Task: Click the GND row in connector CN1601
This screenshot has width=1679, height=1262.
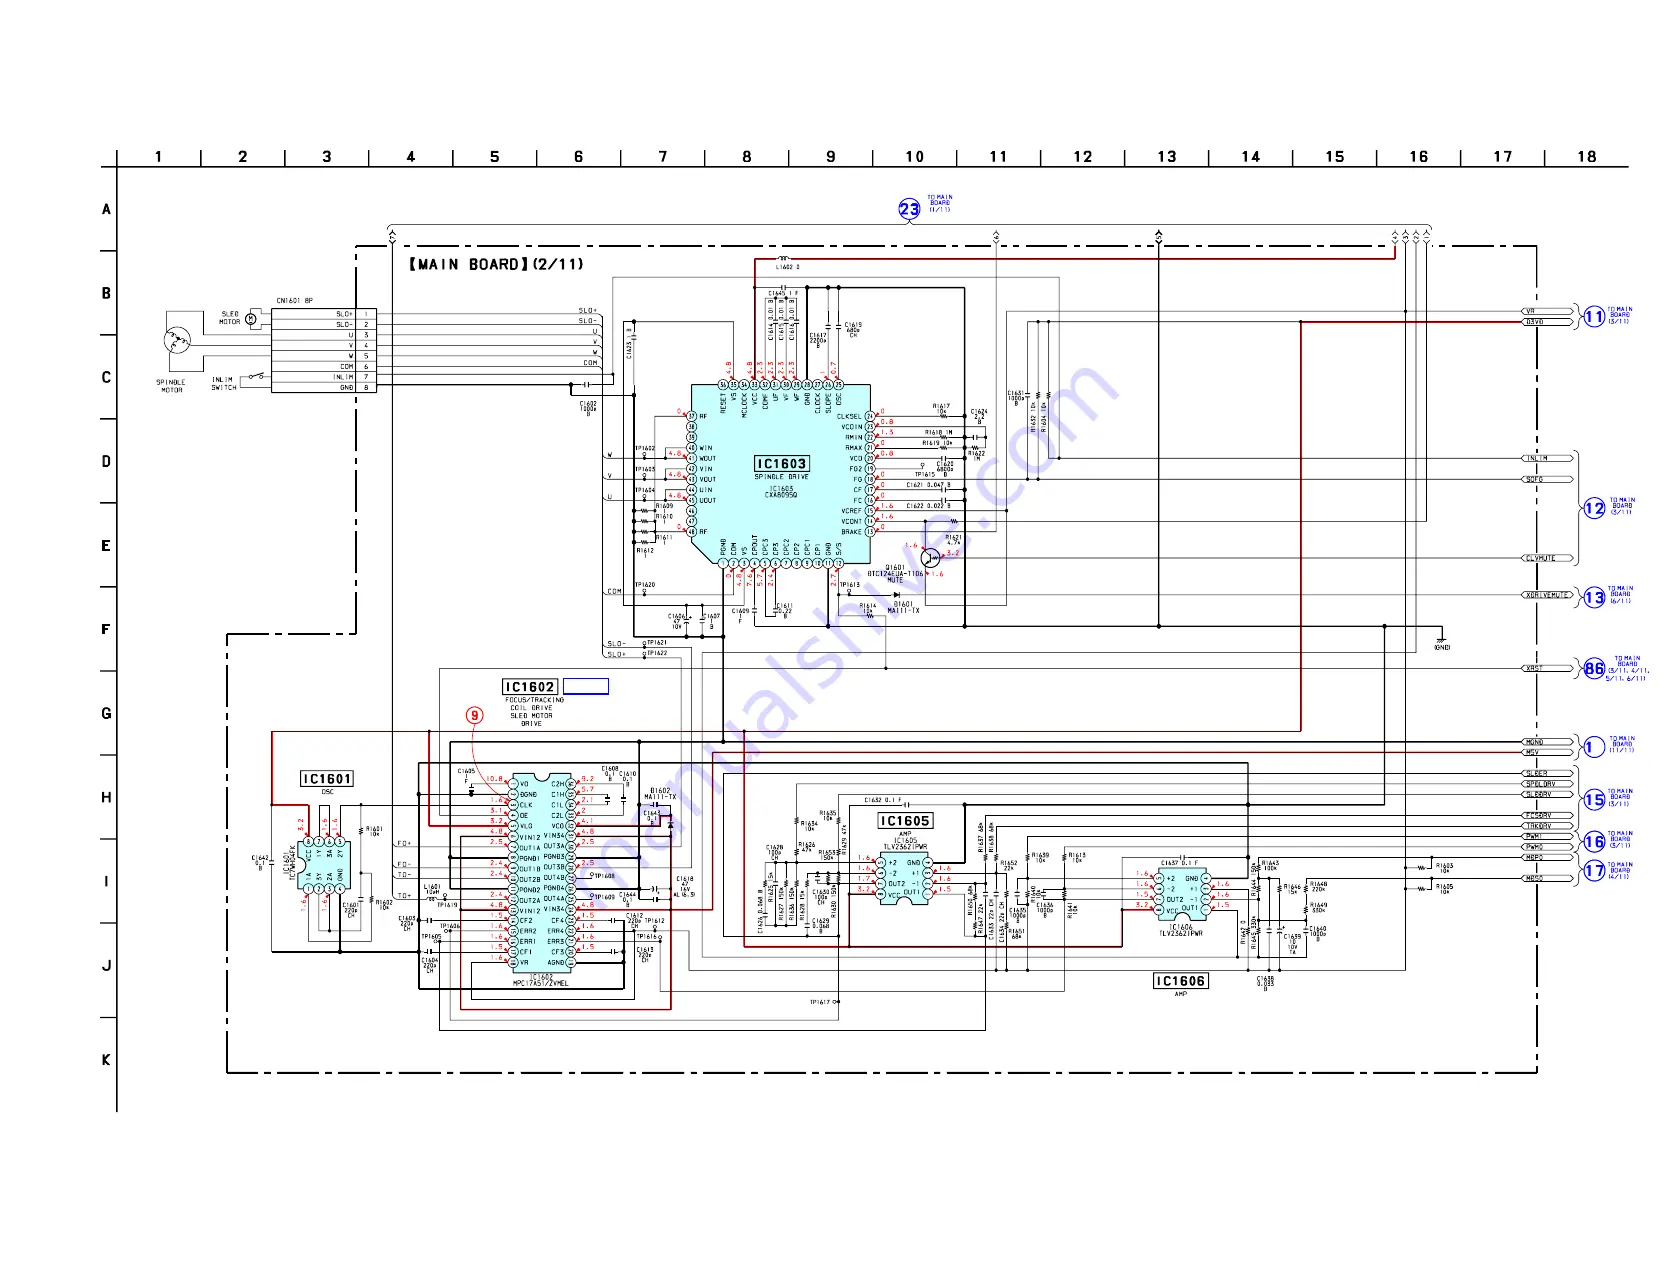Action: (x=324, y=387)
